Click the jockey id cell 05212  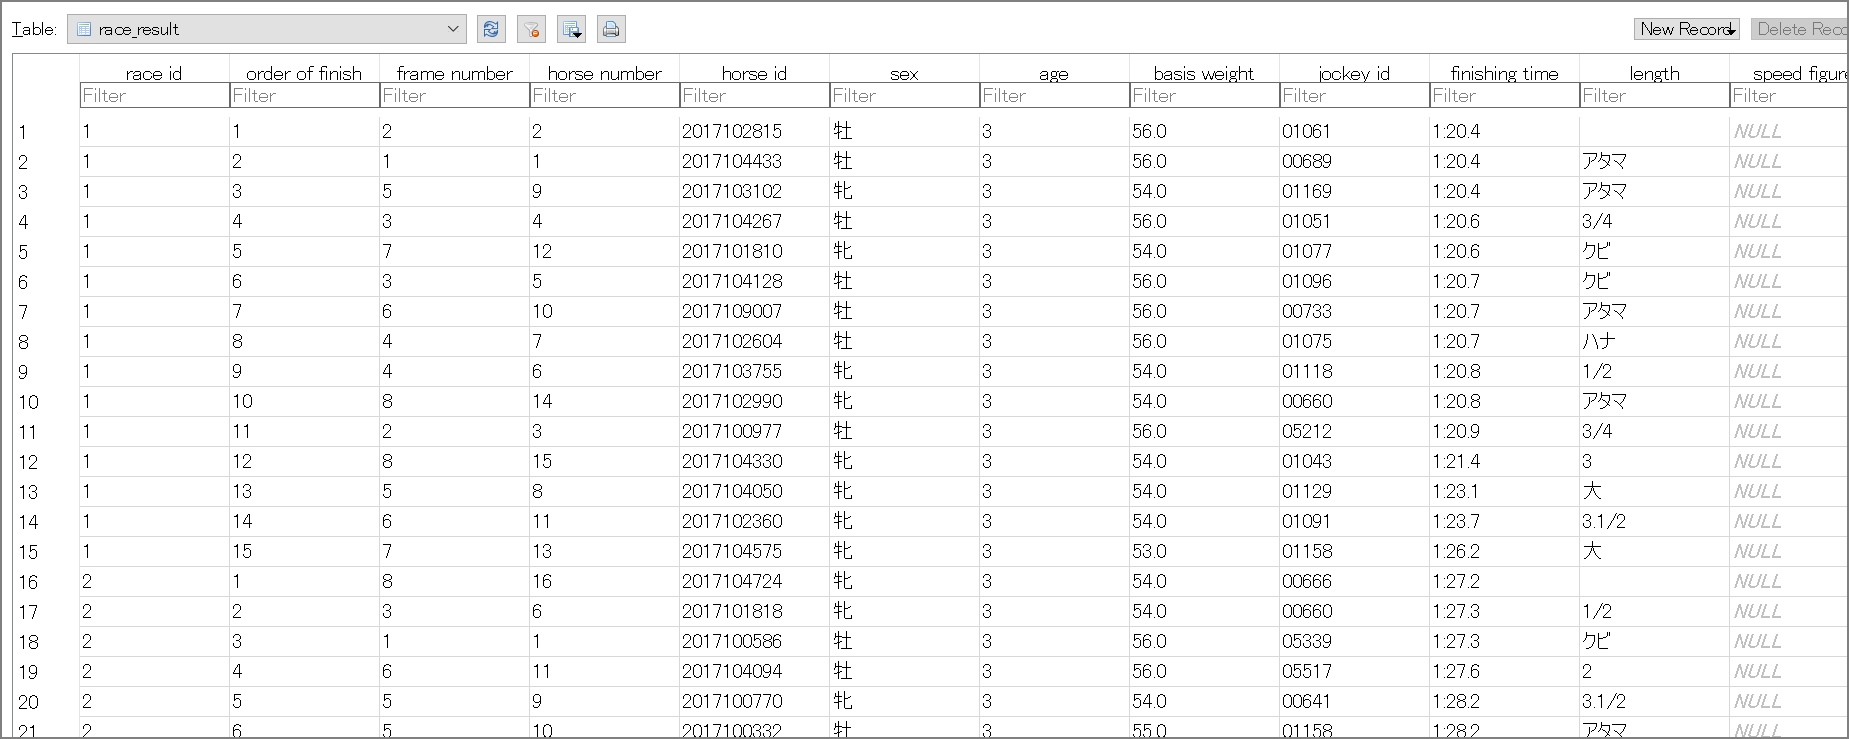pos(1307,431)
